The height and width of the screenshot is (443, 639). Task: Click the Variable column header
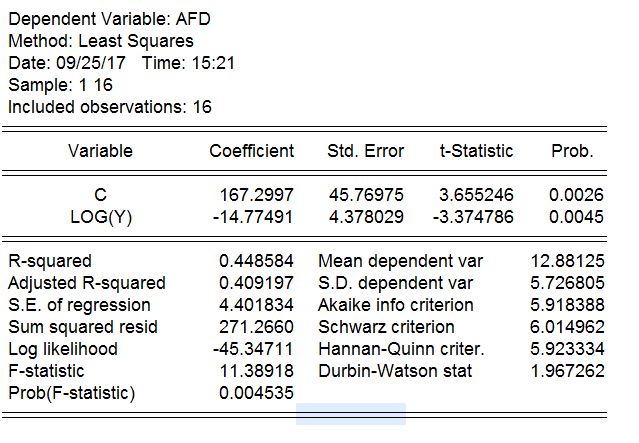pyautogui.click(x=100, y=151)
